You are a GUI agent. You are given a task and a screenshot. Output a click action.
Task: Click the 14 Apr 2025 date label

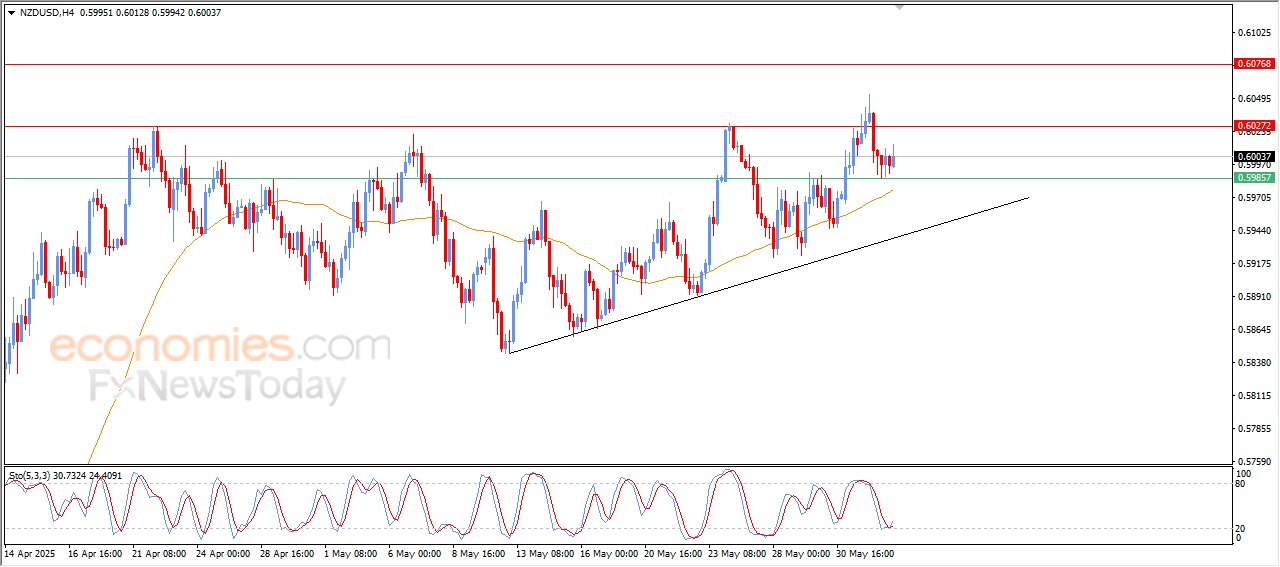tap(28, 552)
